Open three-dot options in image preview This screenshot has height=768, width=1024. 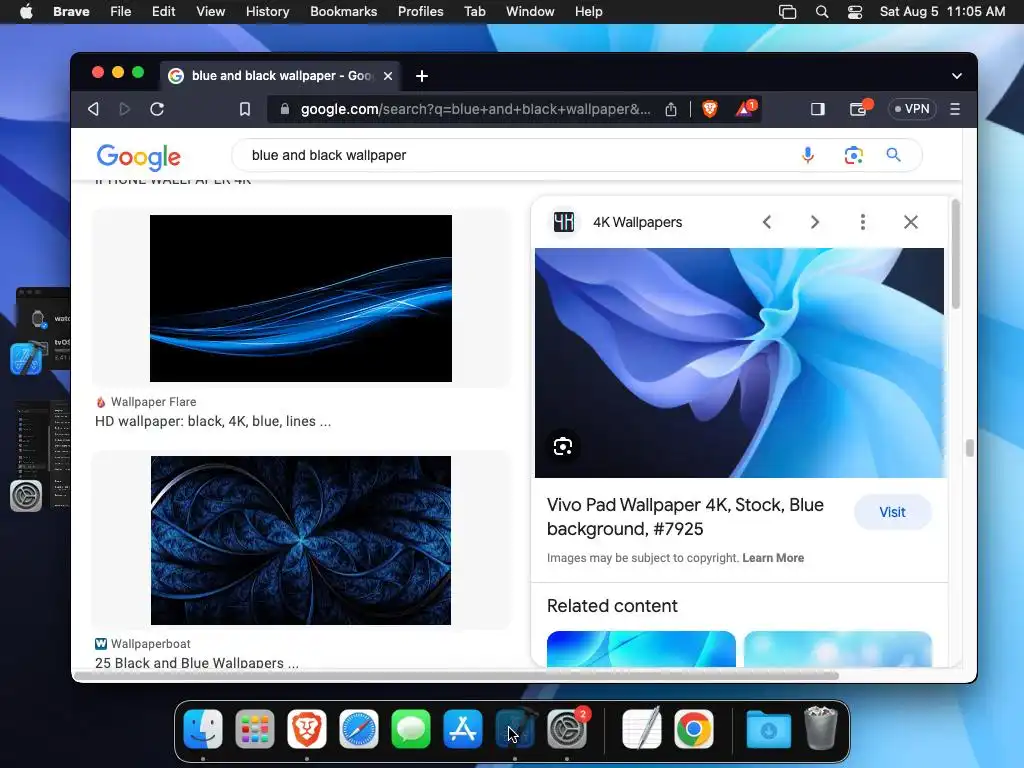pos(863,222)
